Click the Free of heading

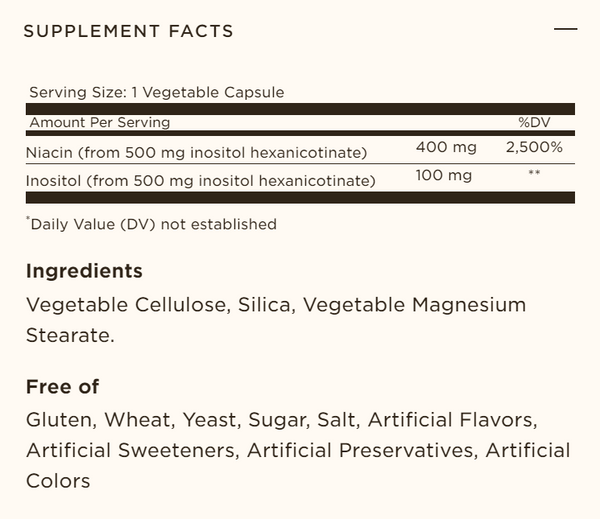coord(62,387)
